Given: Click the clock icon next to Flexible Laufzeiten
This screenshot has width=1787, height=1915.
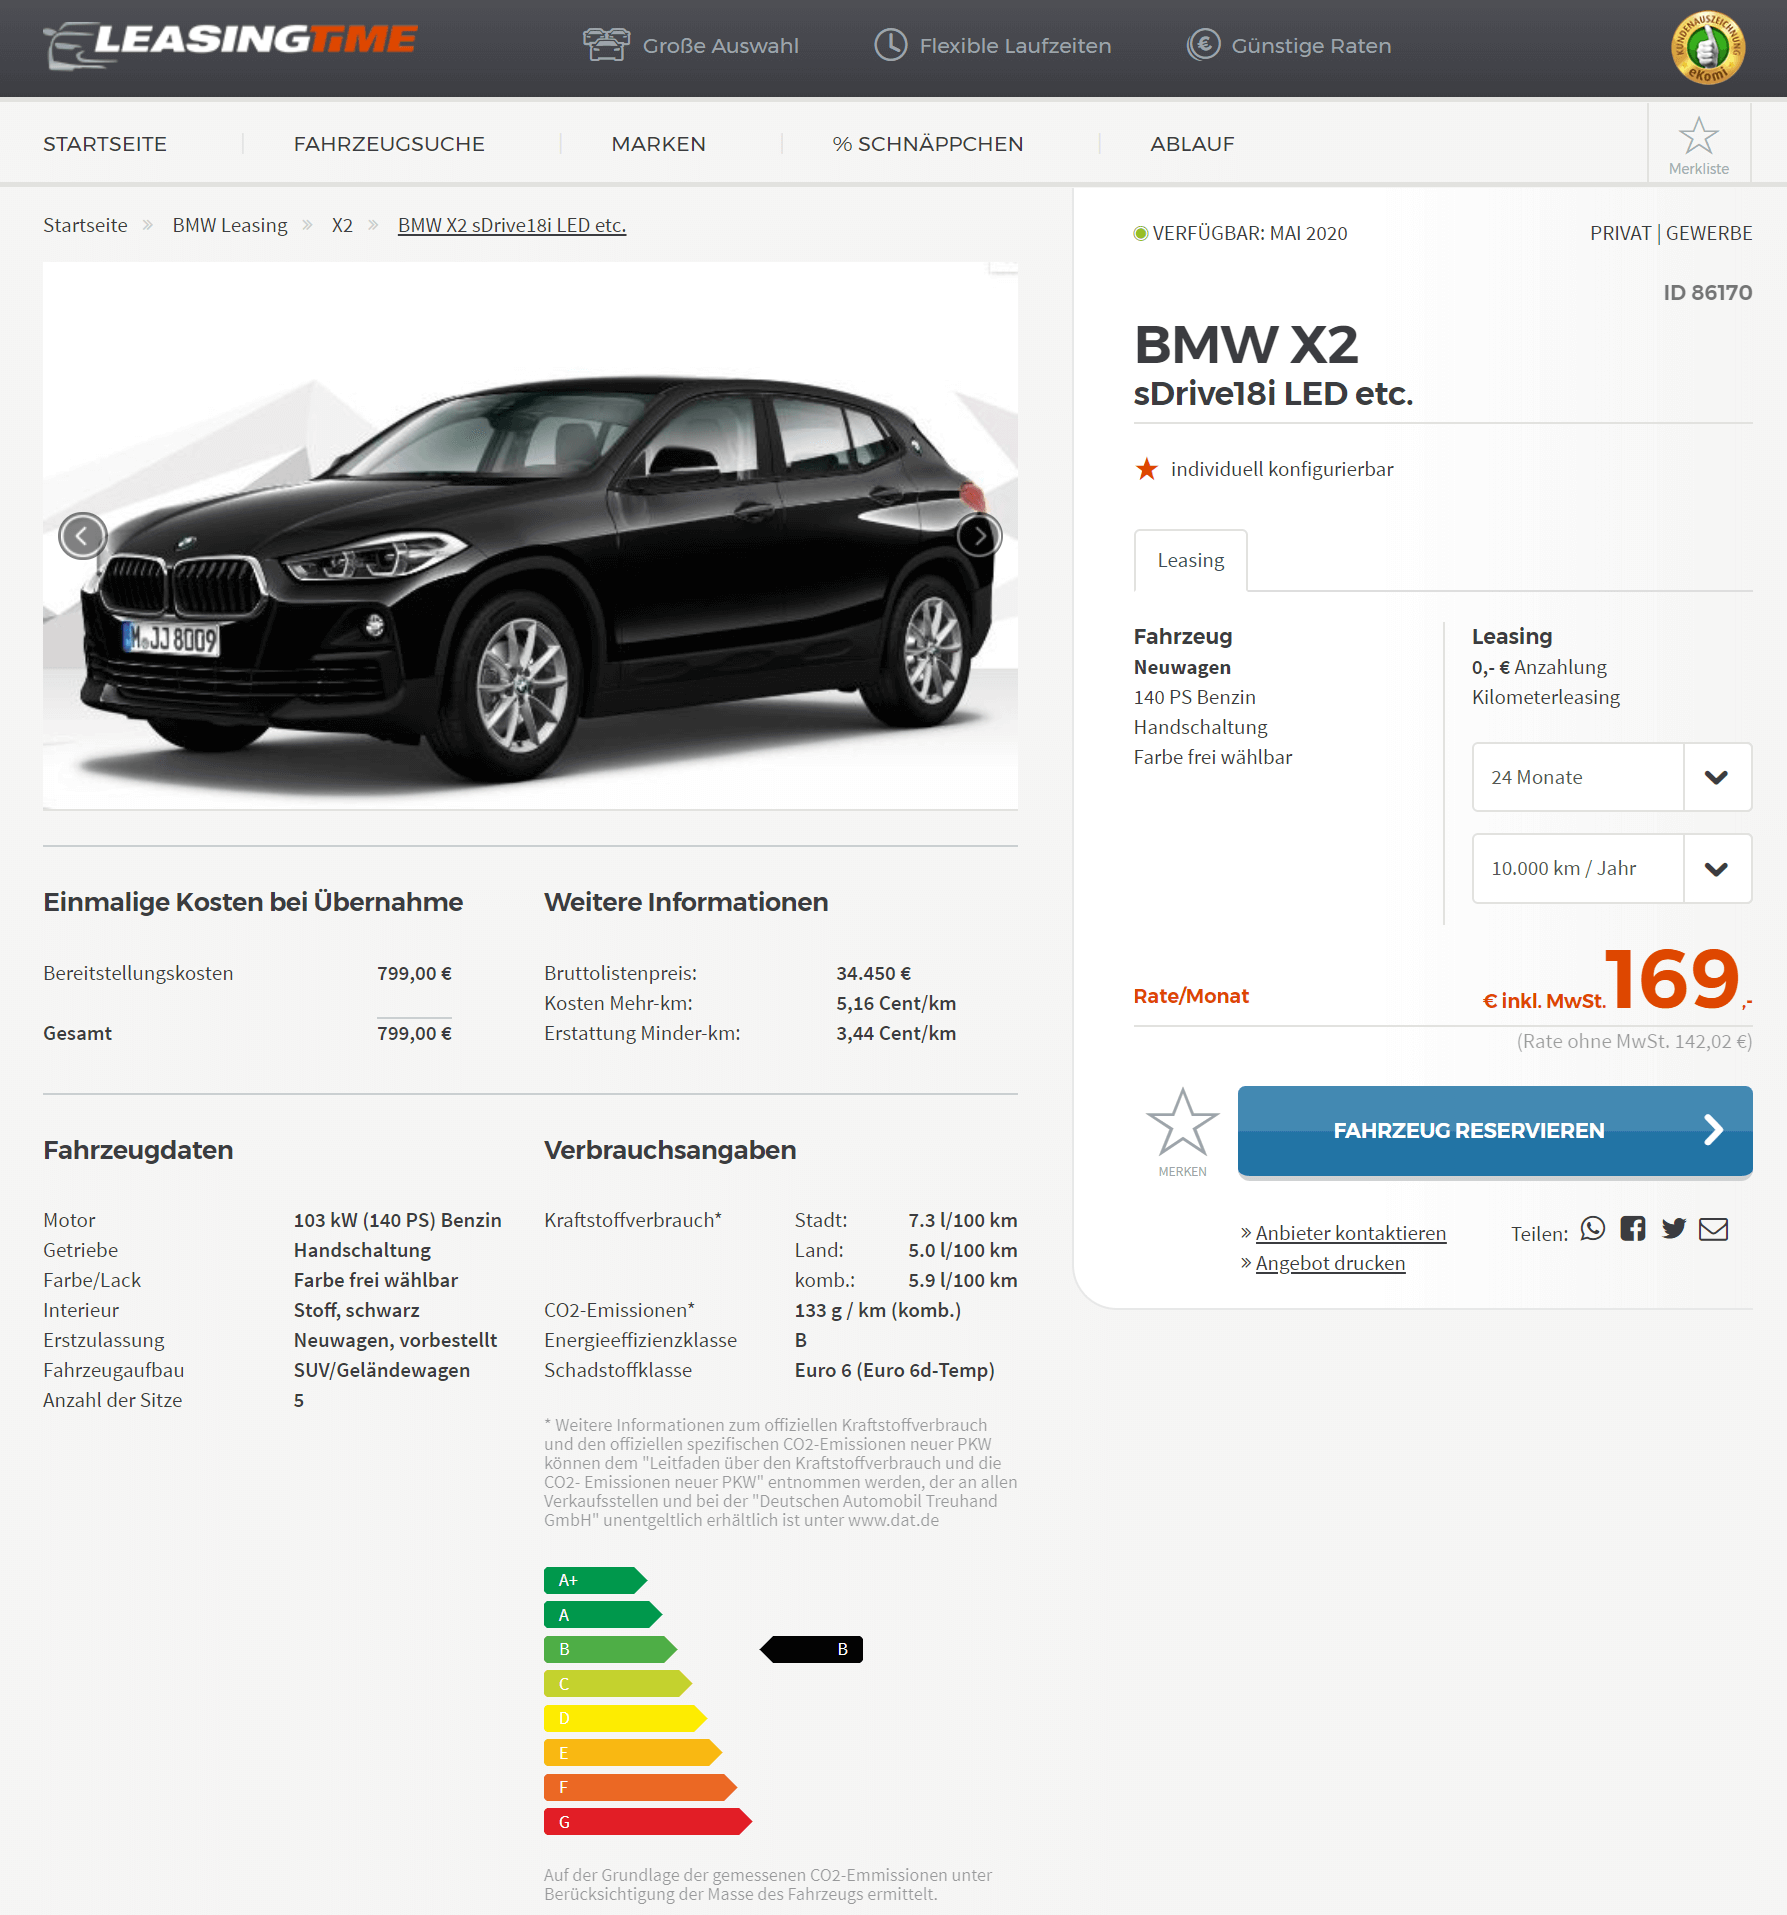Looking at the screenshot, I should click(891, 45).
